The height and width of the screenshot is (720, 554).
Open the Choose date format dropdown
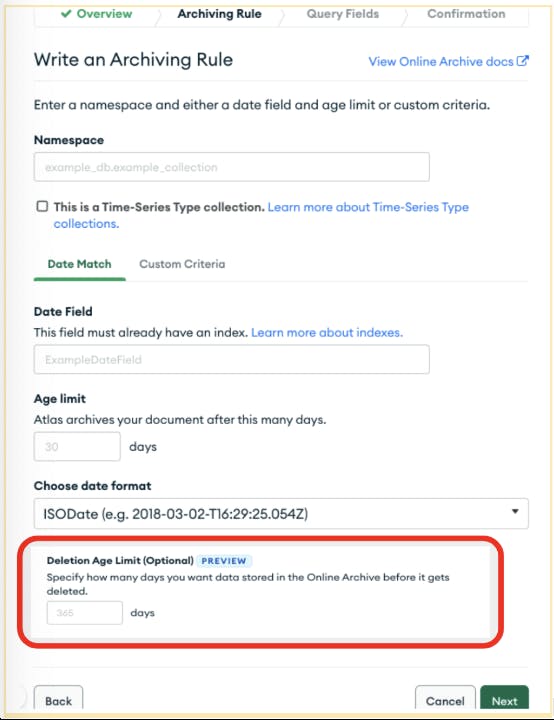281,513
